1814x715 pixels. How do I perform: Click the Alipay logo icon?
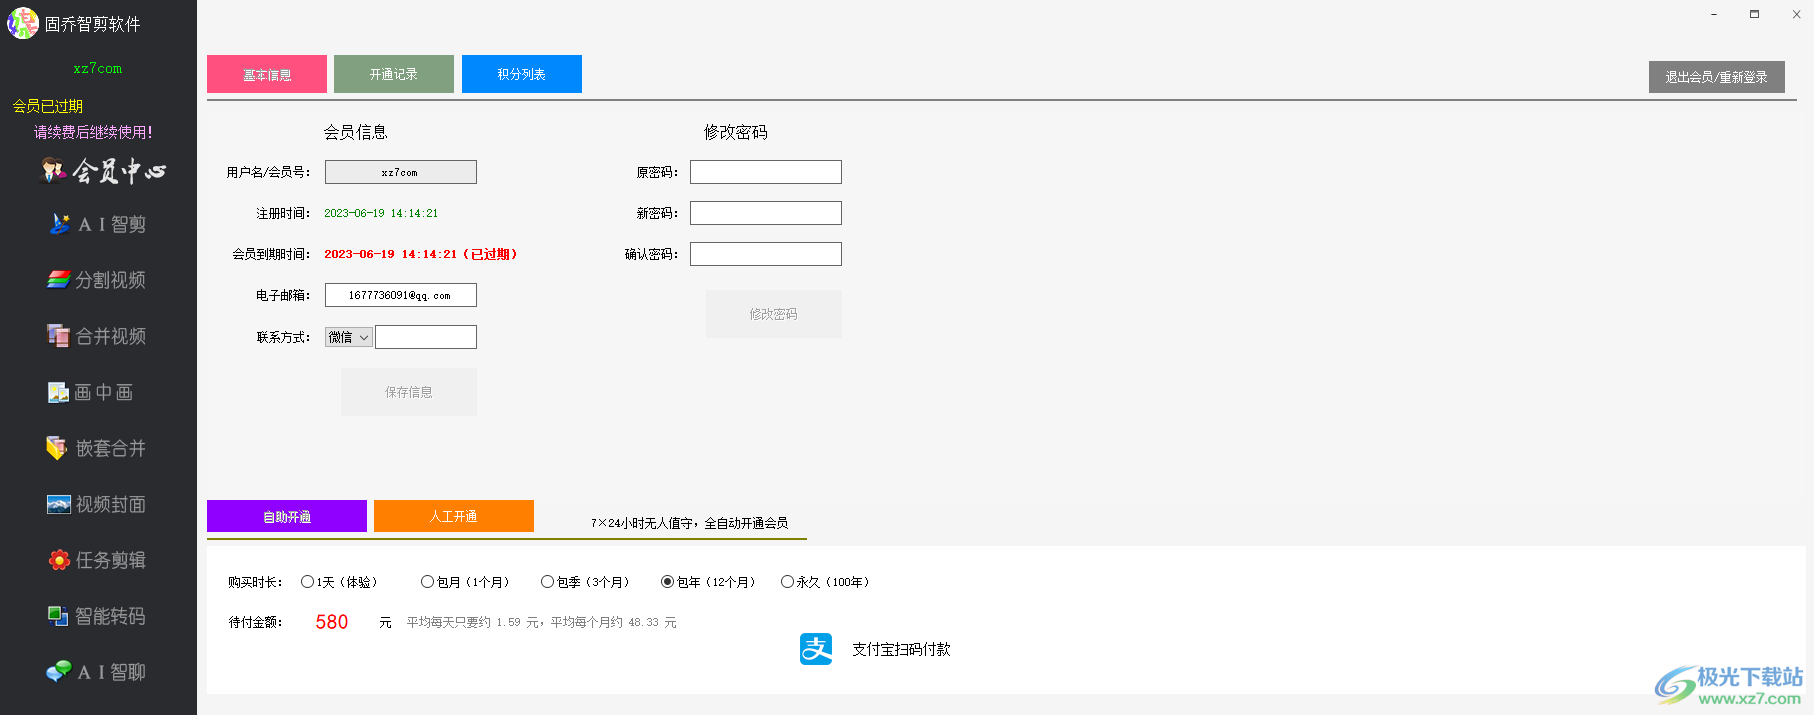tap(816, 649)
